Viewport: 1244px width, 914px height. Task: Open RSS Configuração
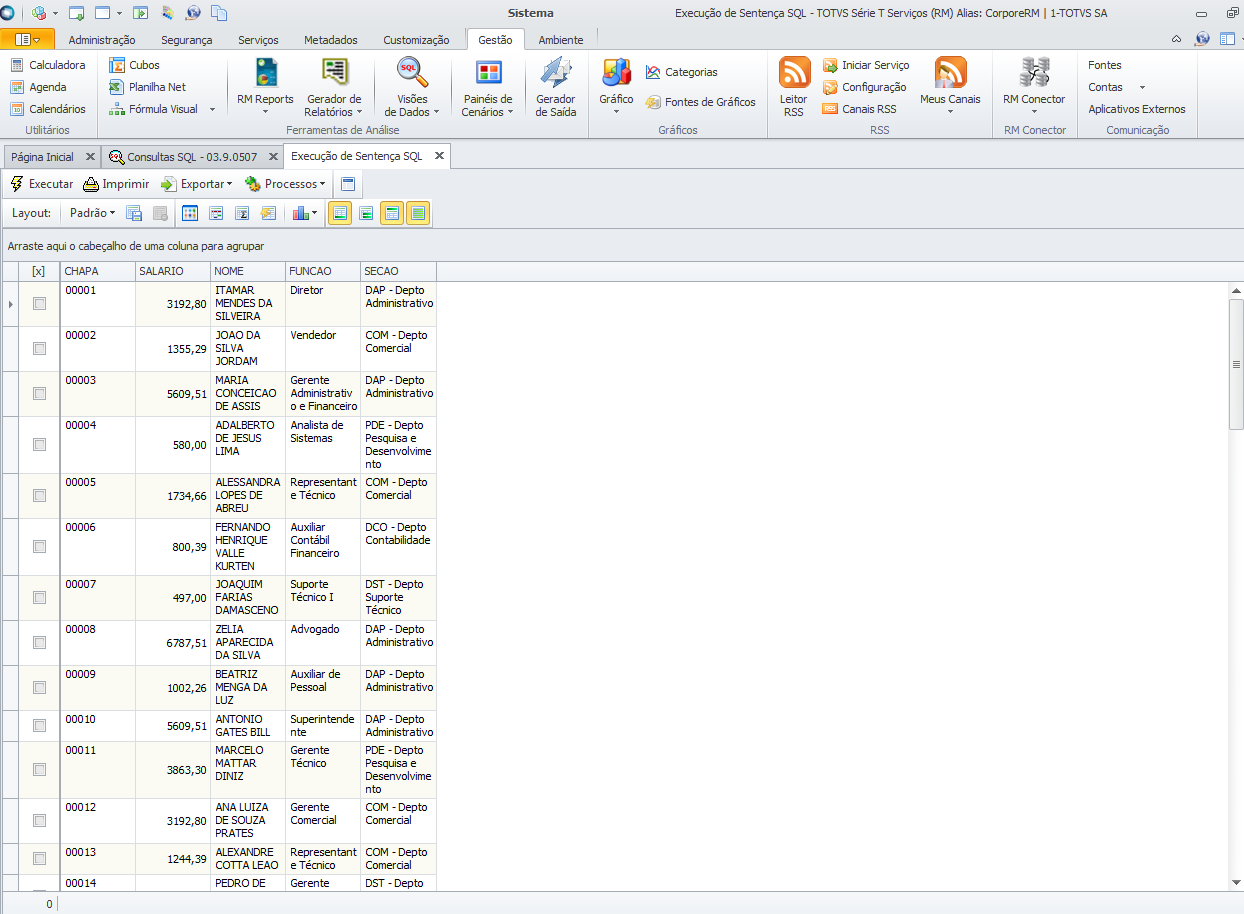point(864,87)
